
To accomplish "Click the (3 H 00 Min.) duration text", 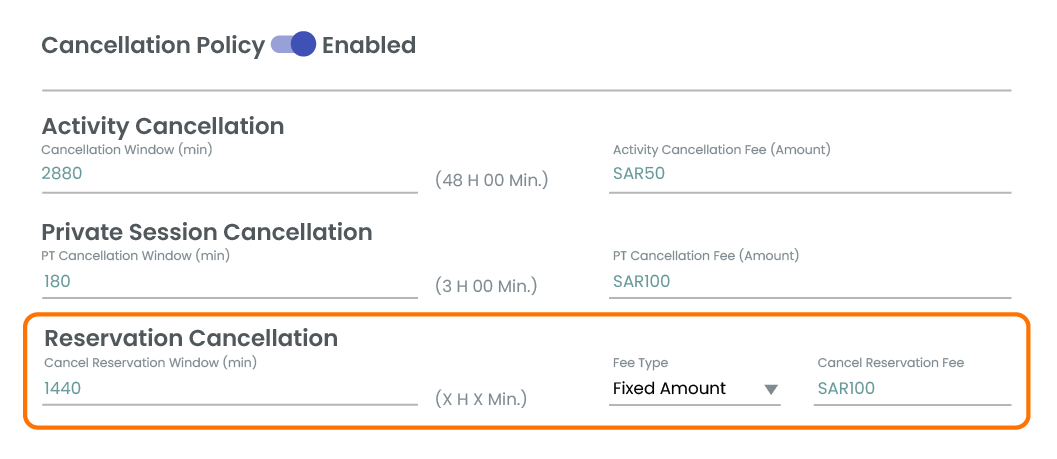I will [x=486, y=286].
